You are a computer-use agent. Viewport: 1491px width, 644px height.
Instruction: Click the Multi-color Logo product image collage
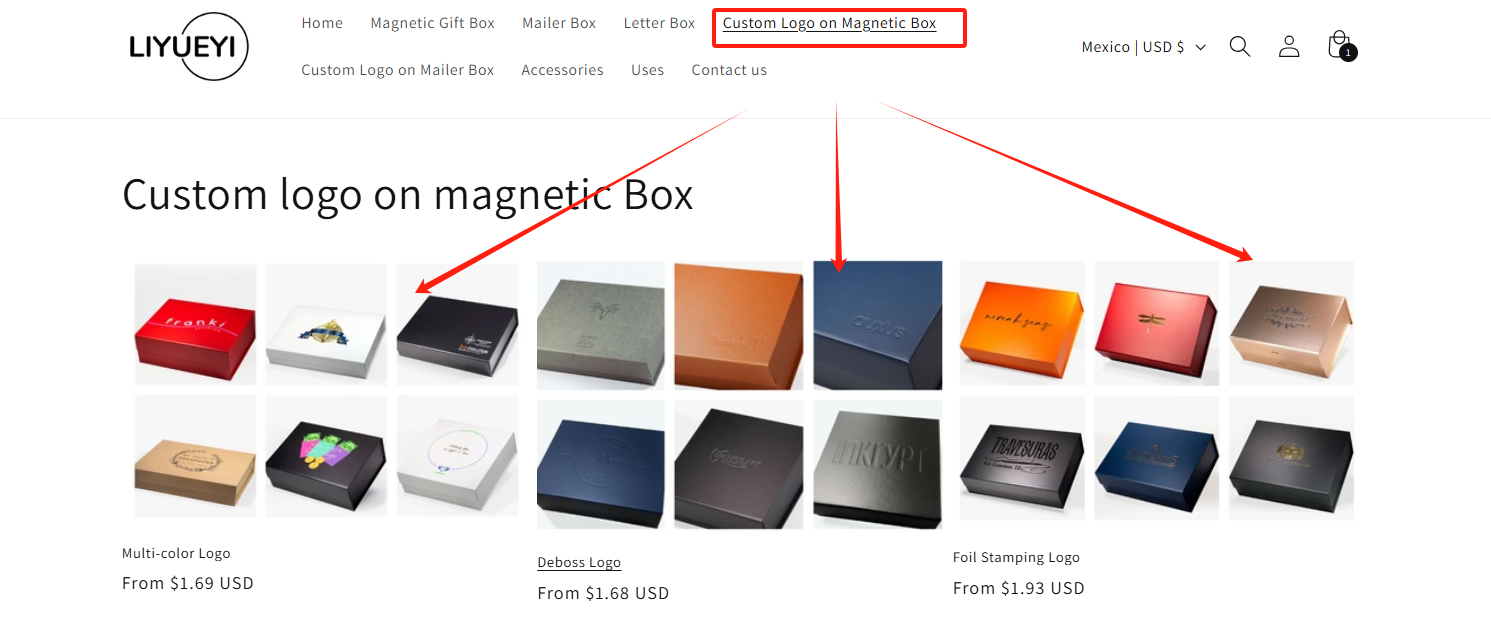click(x=326, y=390)
